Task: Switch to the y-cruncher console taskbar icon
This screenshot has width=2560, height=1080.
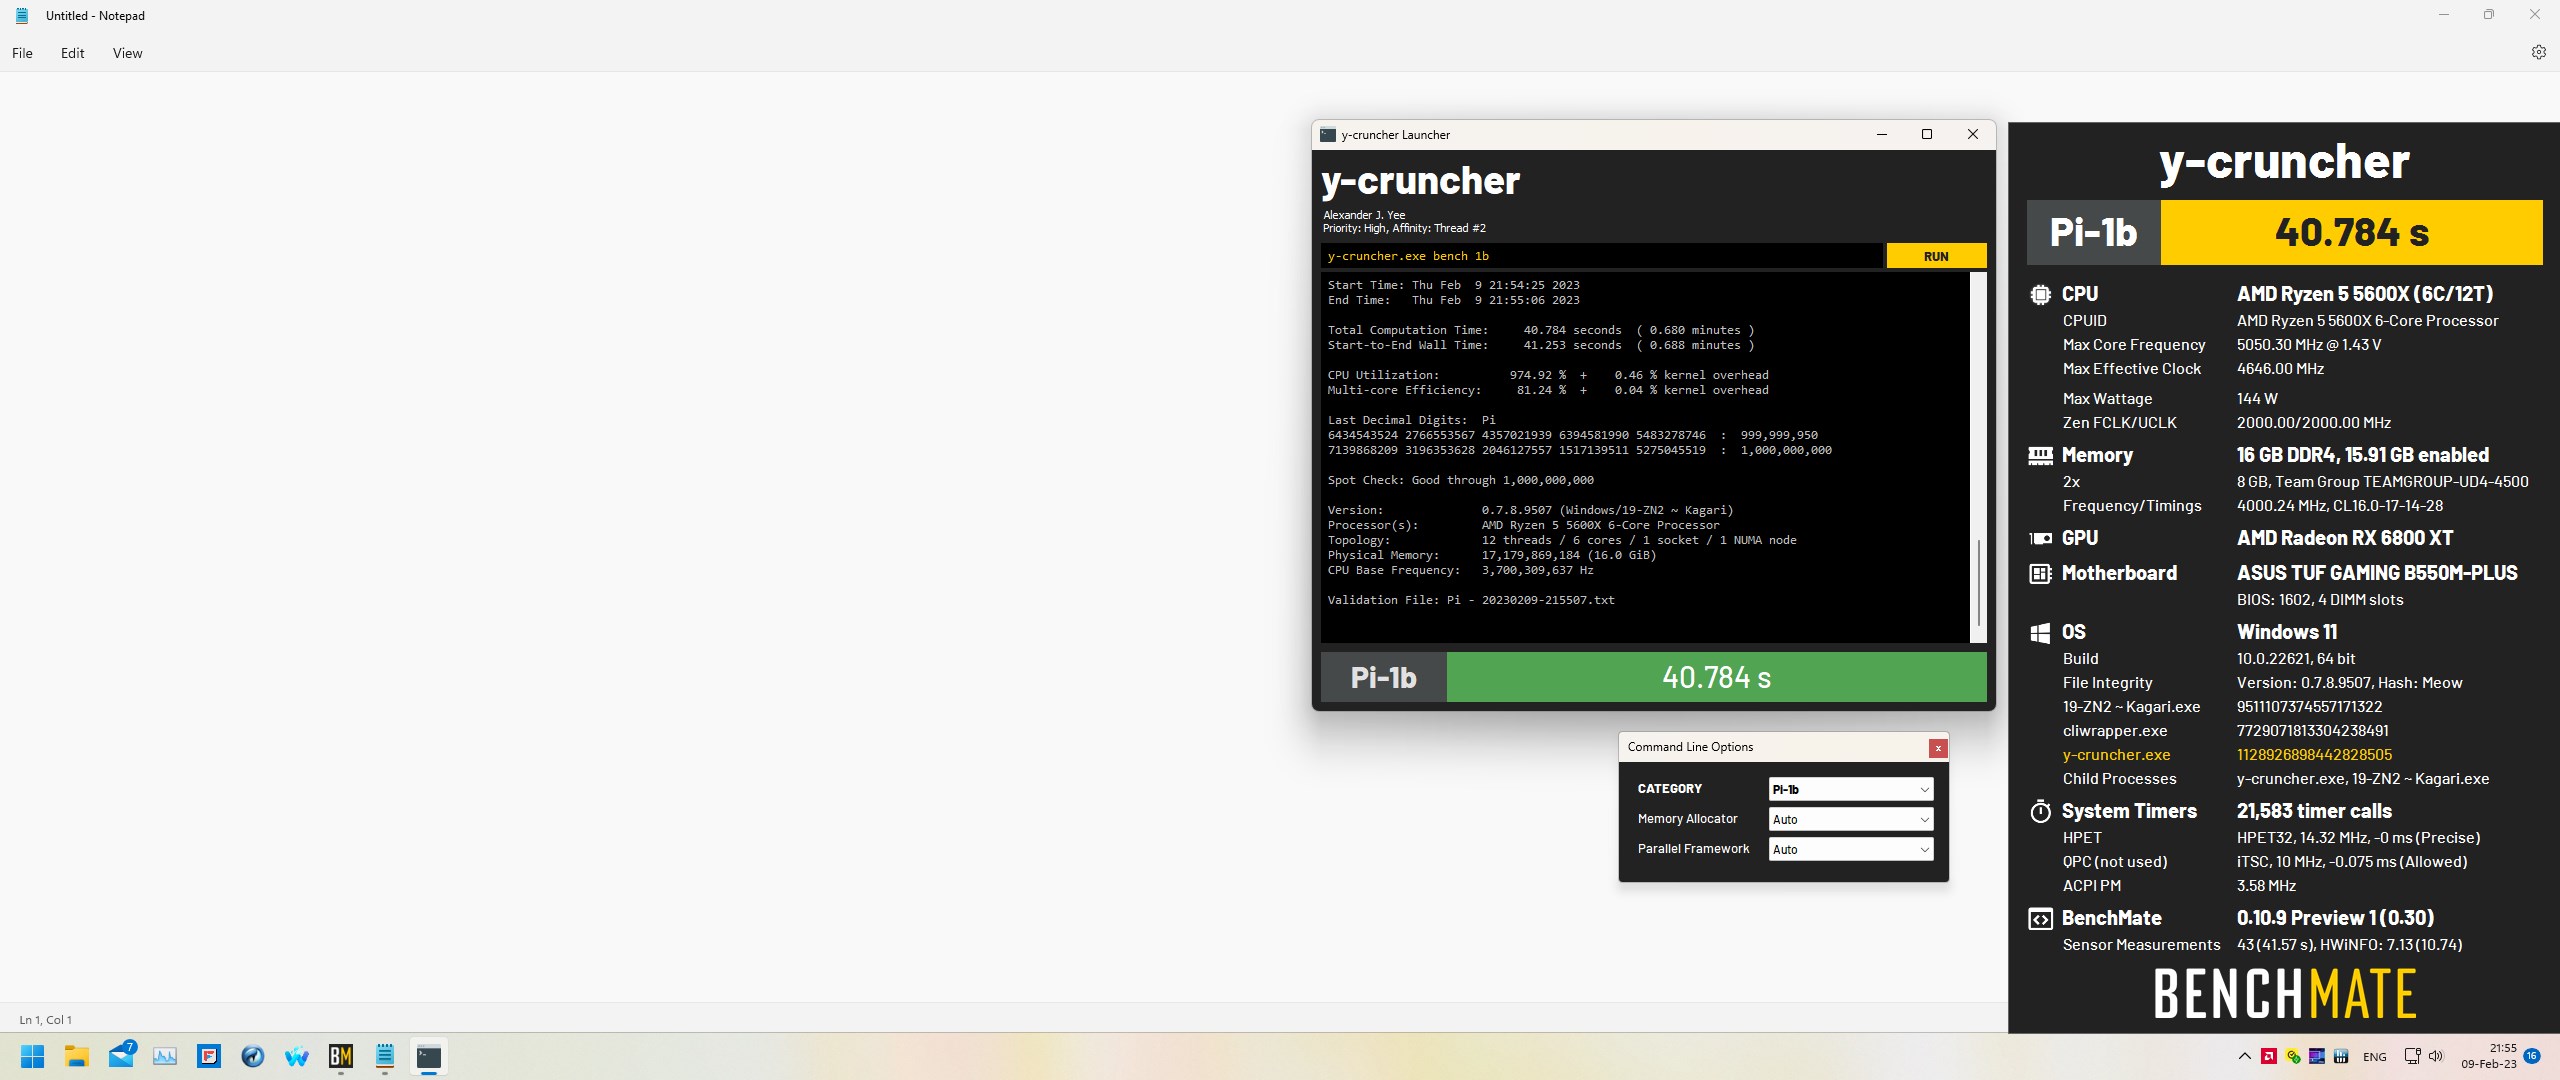Action: (429, 1056)
